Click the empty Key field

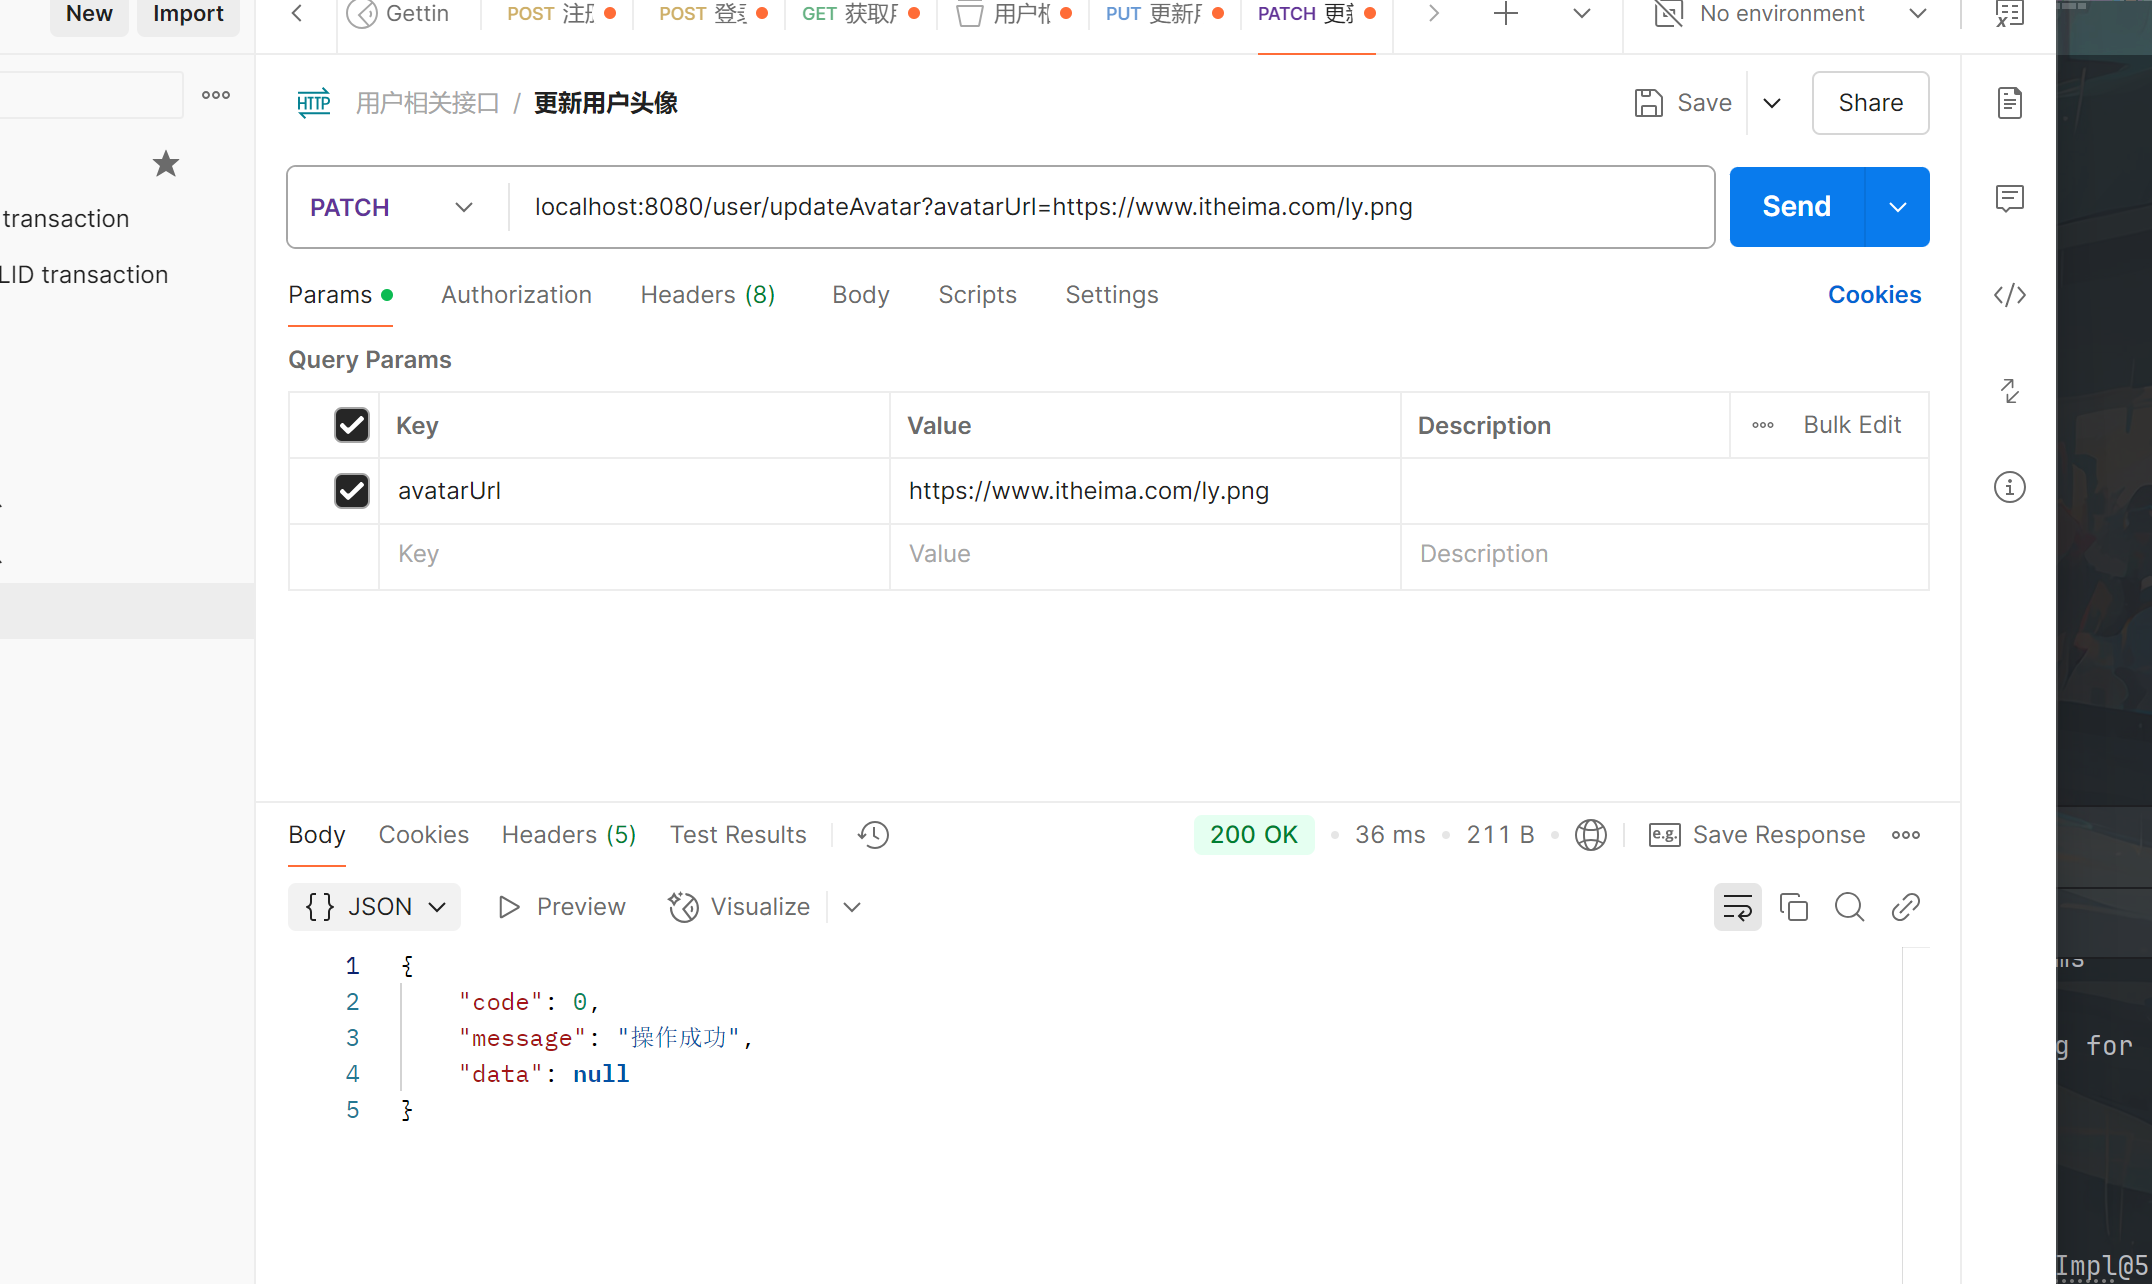[634, 555]
